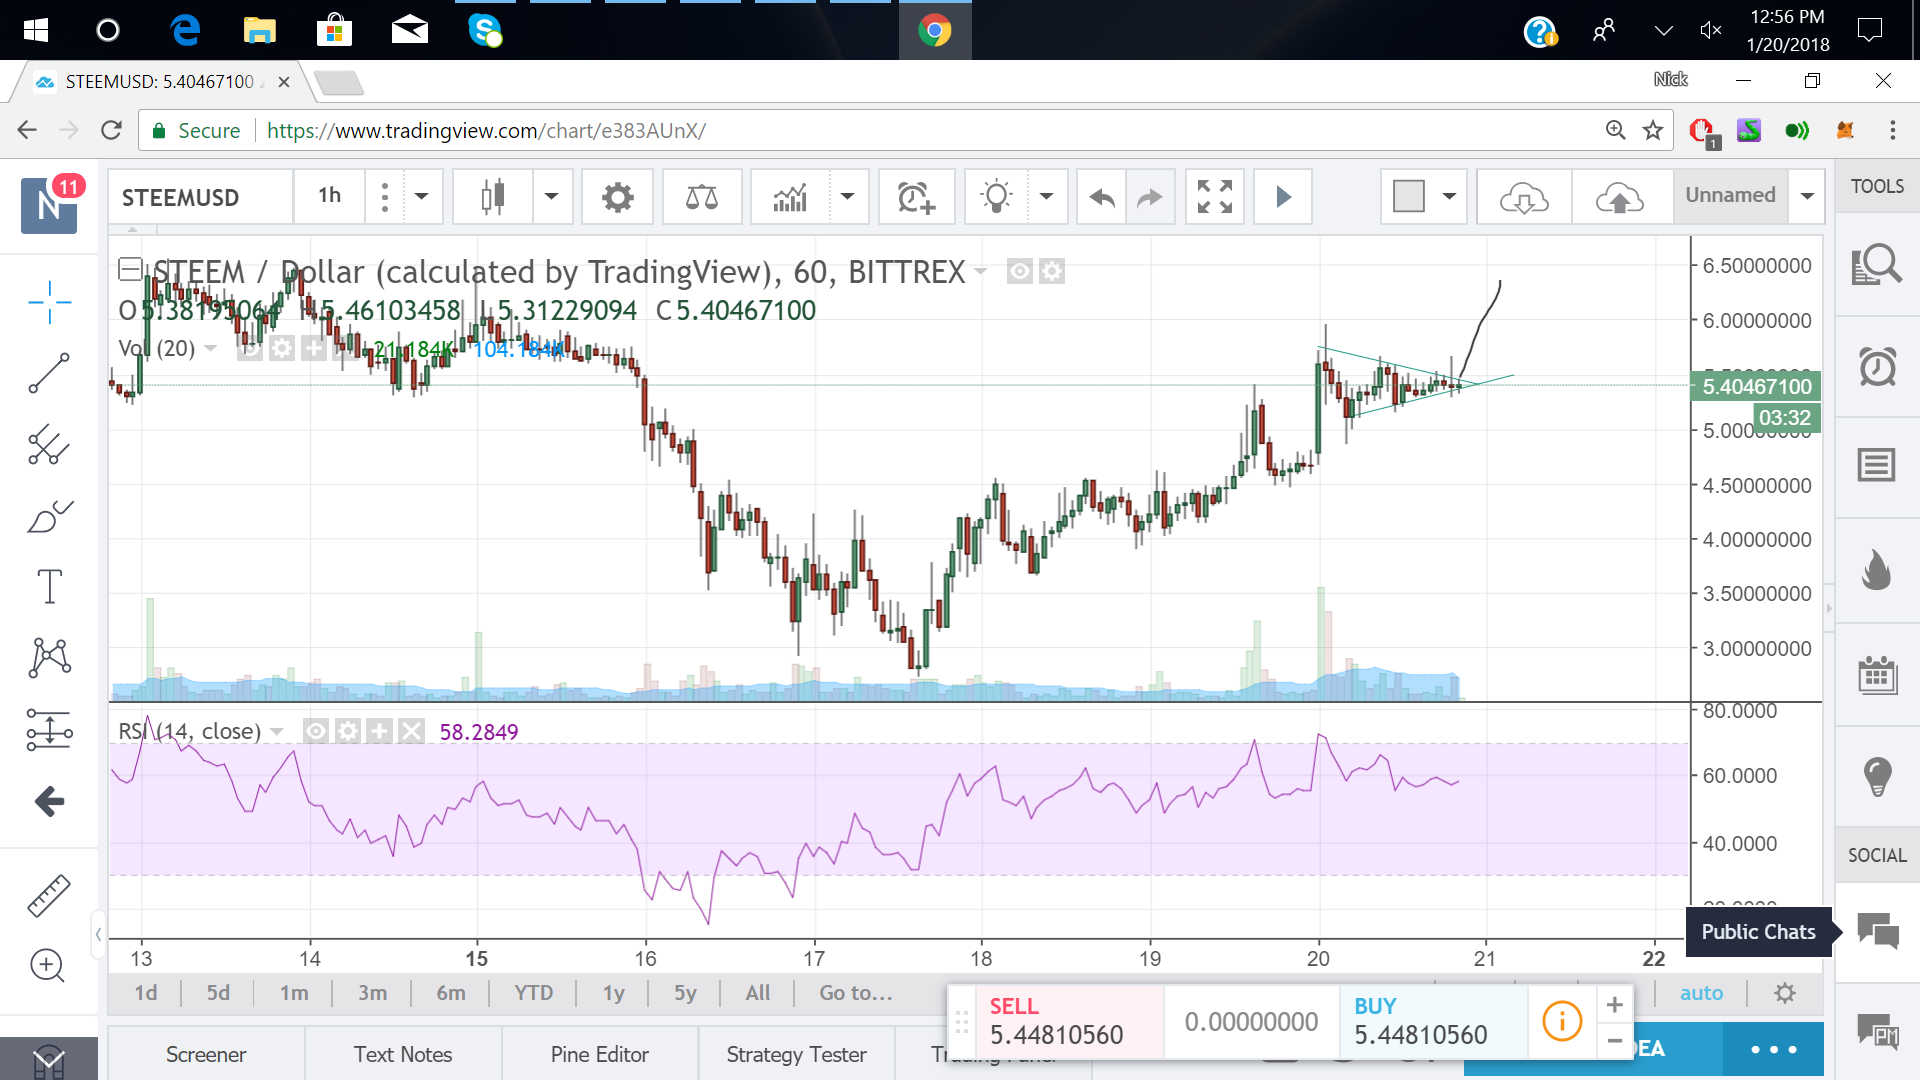Open the Unnamed layout dropdown arrow
1920x1080 pixels.
pyautogui.click(x=1807, y=197)
